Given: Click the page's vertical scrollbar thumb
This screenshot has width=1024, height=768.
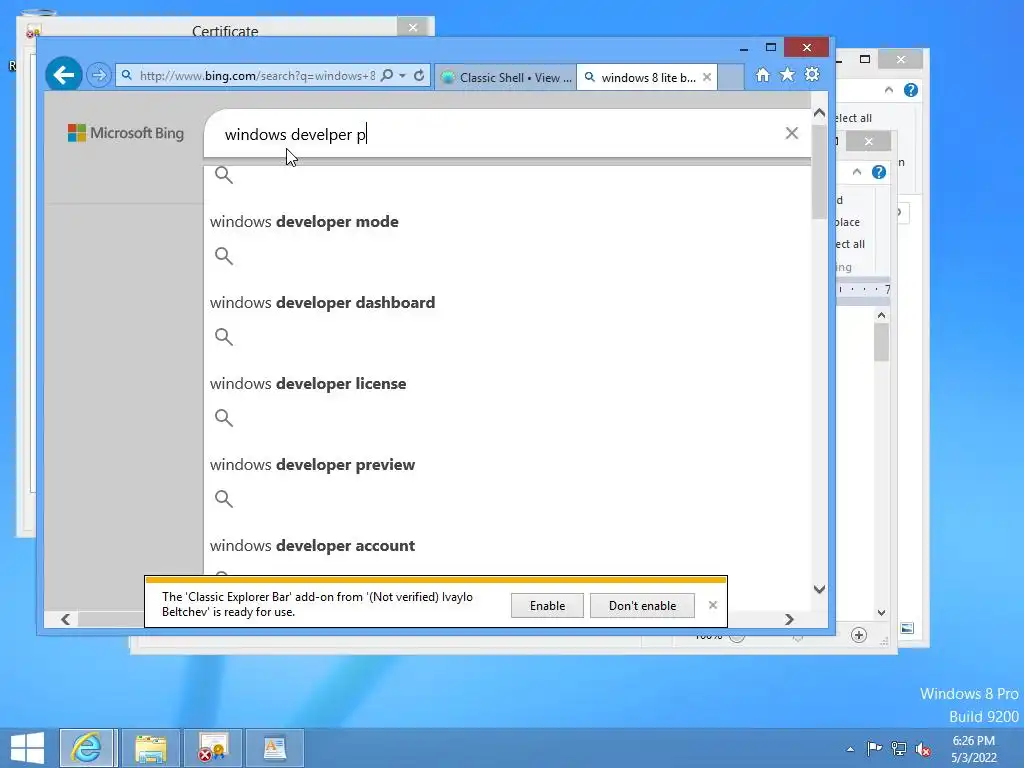Looking at the screenshot, I should pos(819,172).
